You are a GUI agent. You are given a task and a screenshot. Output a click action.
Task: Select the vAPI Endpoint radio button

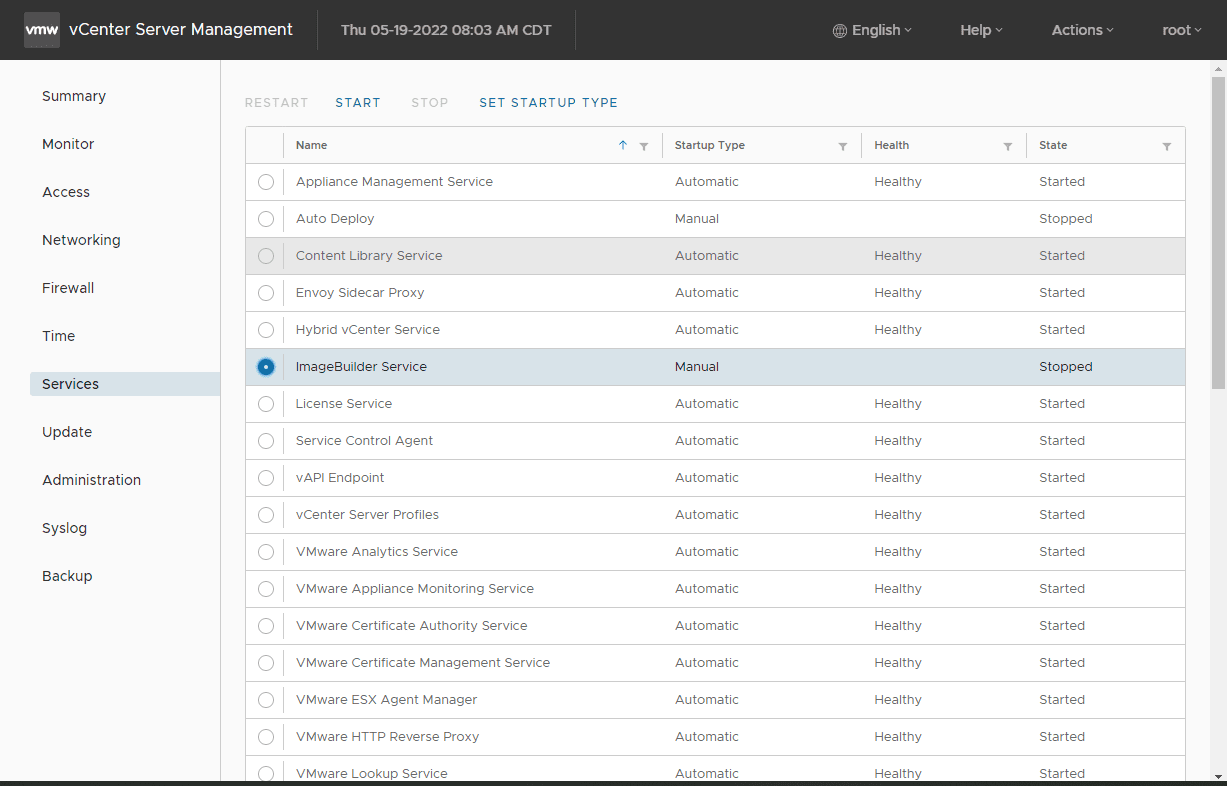(265, 478)
